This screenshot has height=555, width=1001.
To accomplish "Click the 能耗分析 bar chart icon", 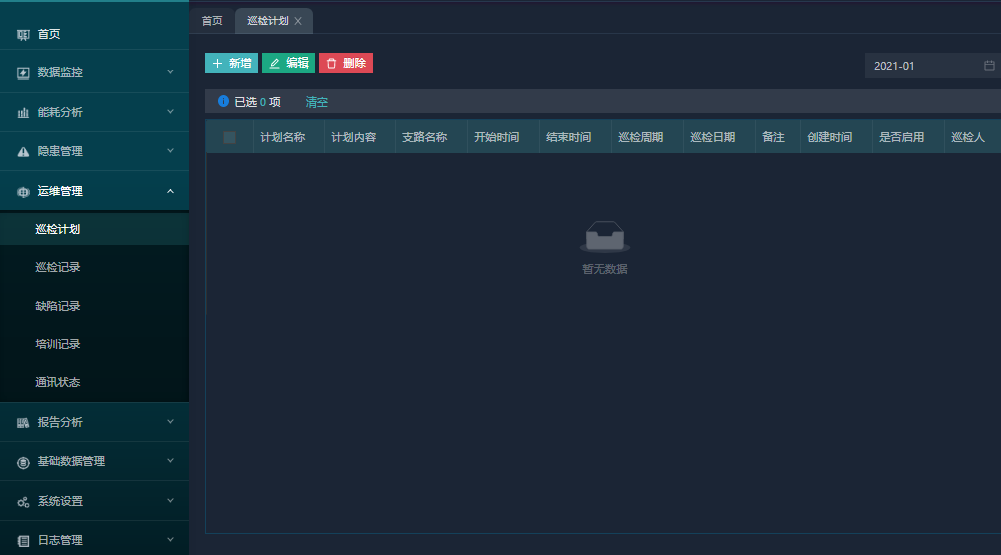I will point(23,113).
